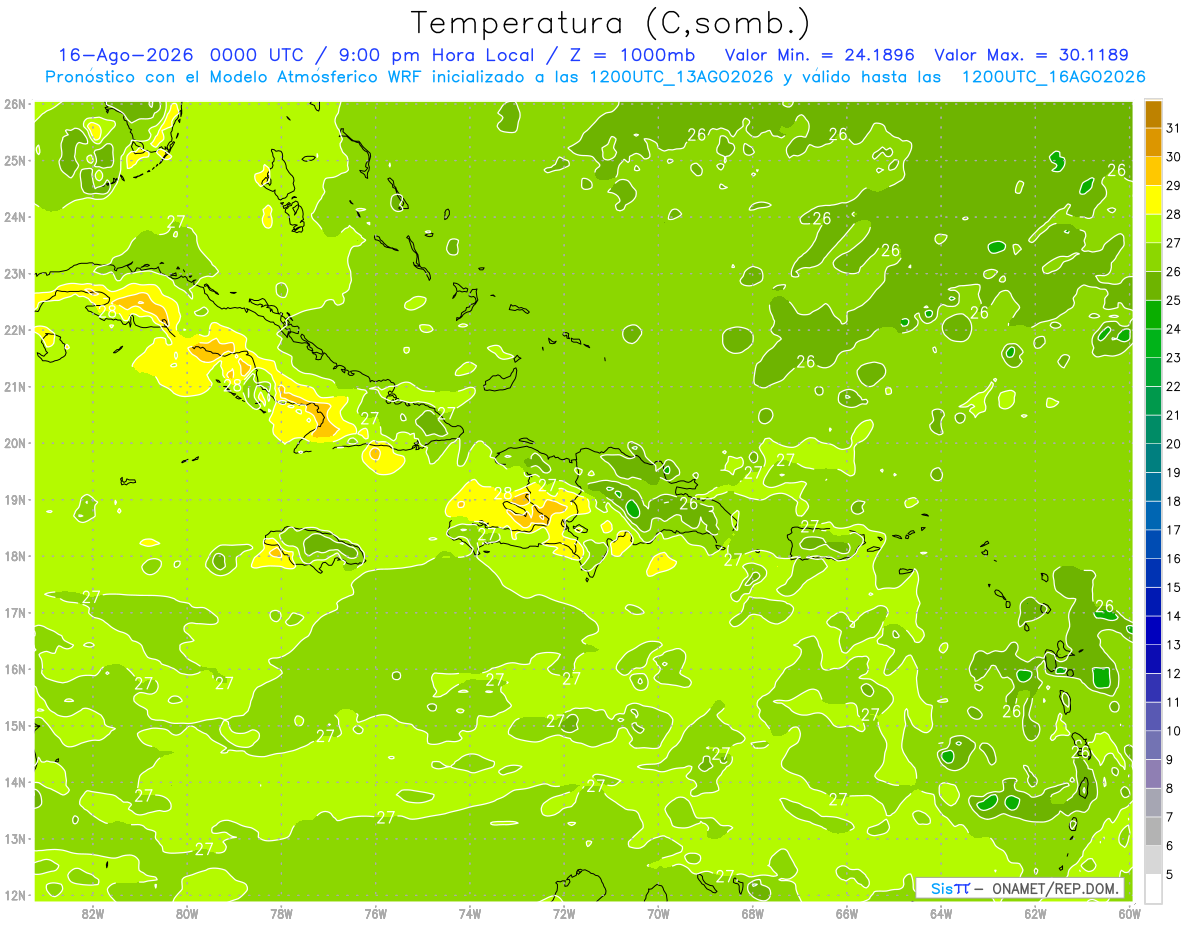This screenshot has width=1200, height=927.
Task: Select the end time "1200UTC_16AGO2026"
Action: tap(1053, 77)
